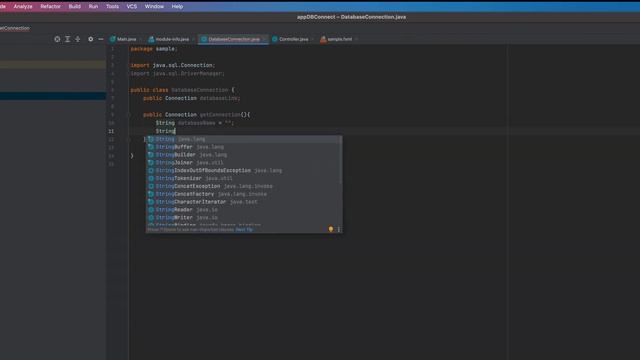The image size is (640, 360).
Task: Click the lightbulb icon in completion popup
Action: click(331, 229)
